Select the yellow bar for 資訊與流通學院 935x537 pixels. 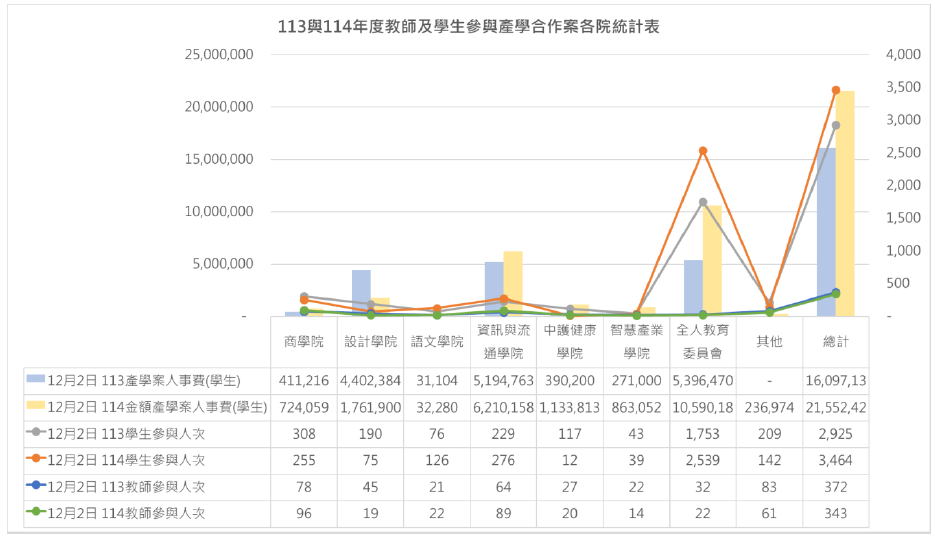(x=513, y=283)
